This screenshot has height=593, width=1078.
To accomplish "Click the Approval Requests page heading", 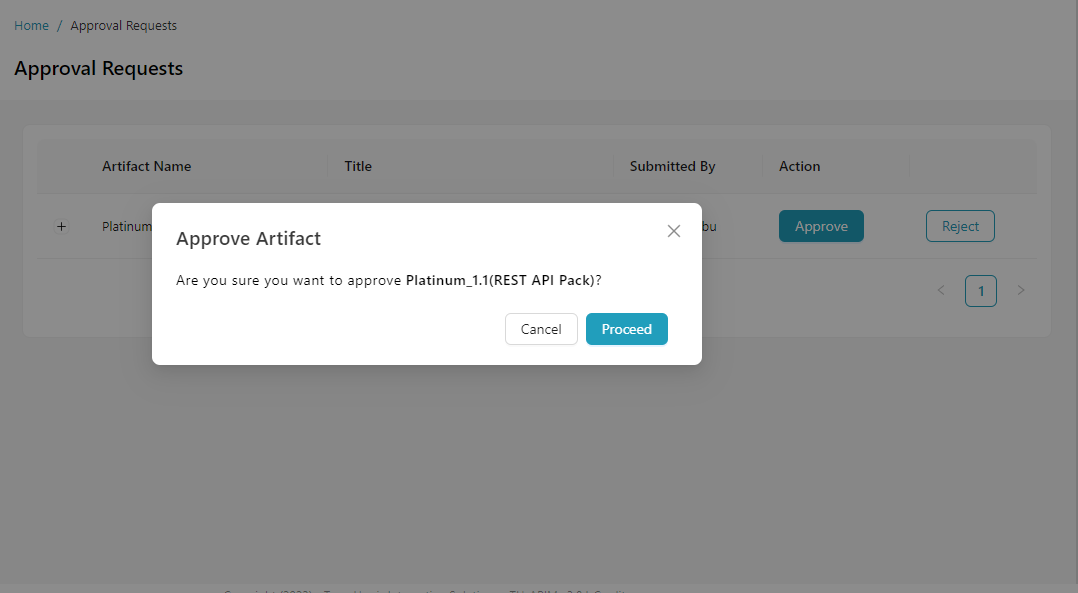I will (98, 68).
